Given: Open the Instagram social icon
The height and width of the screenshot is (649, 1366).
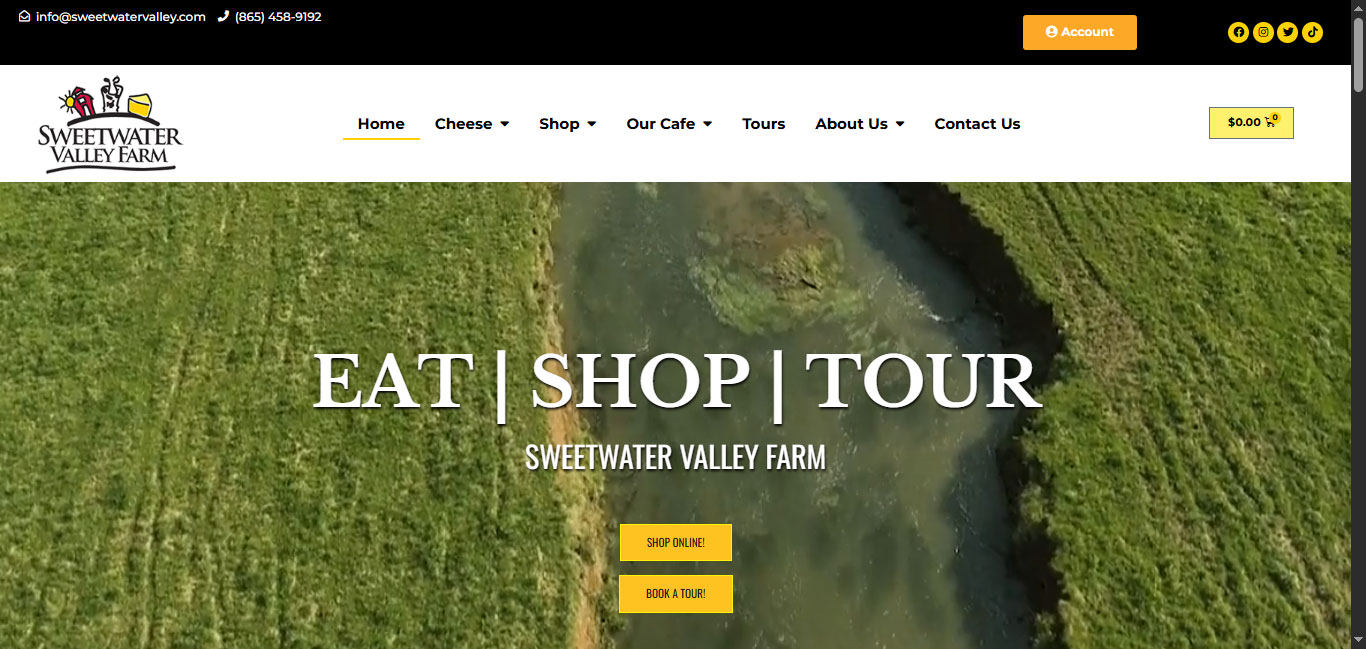Looking at the screenshot, I should [1263, 32].
